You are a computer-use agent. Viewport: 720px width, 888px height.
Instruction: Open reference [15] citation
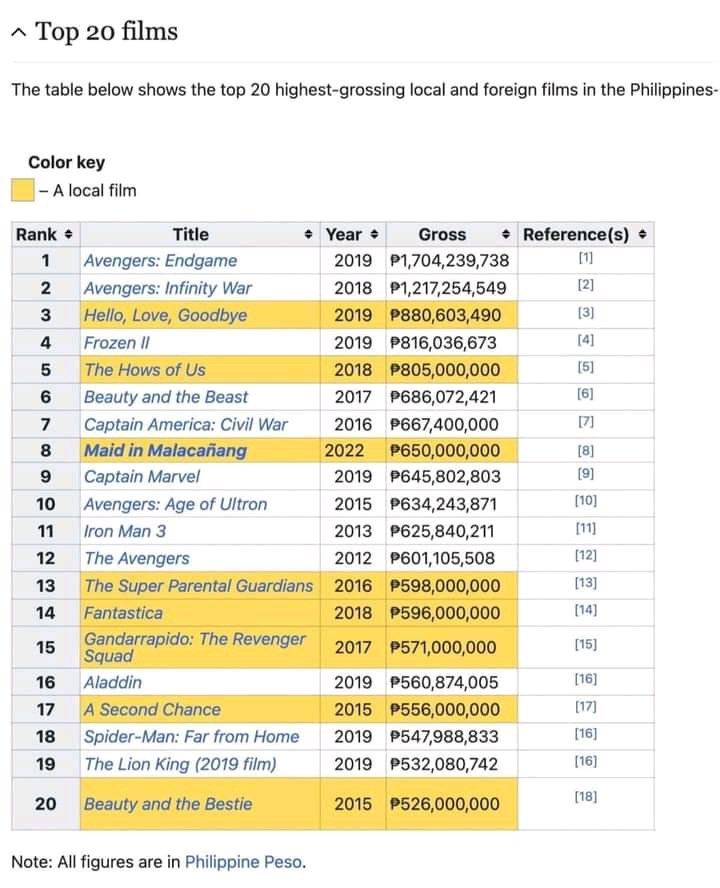pos(586,644)
